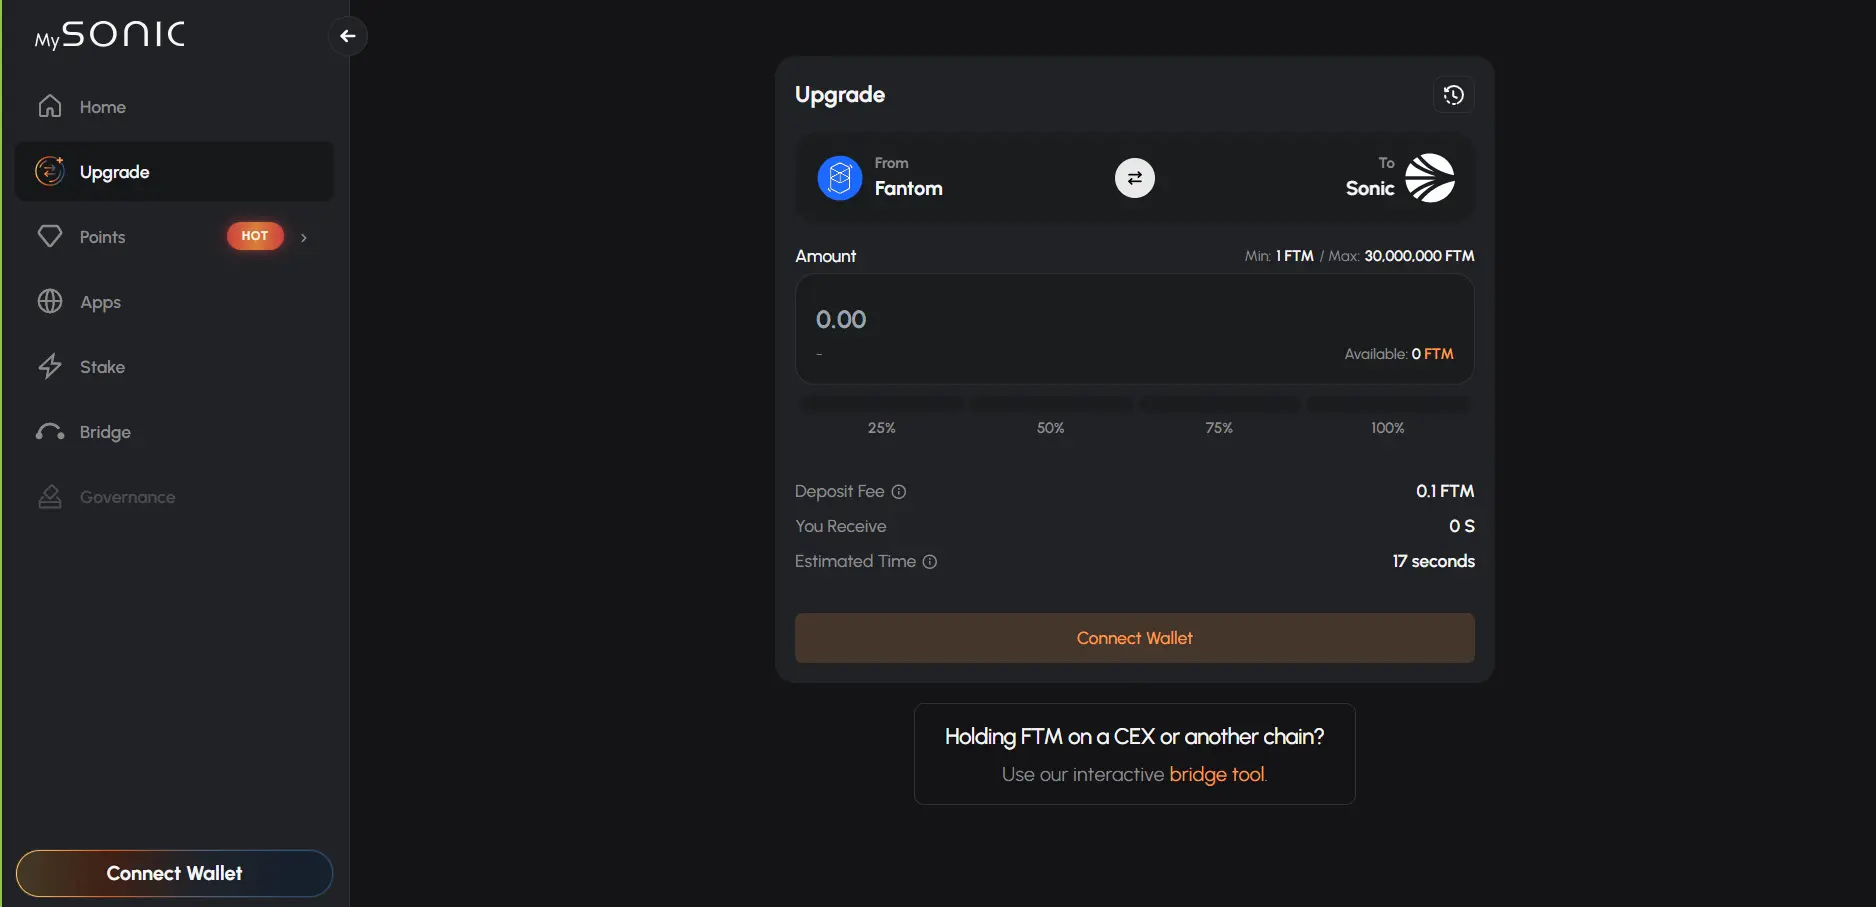Click the Points diamond icon

point(50,236)
